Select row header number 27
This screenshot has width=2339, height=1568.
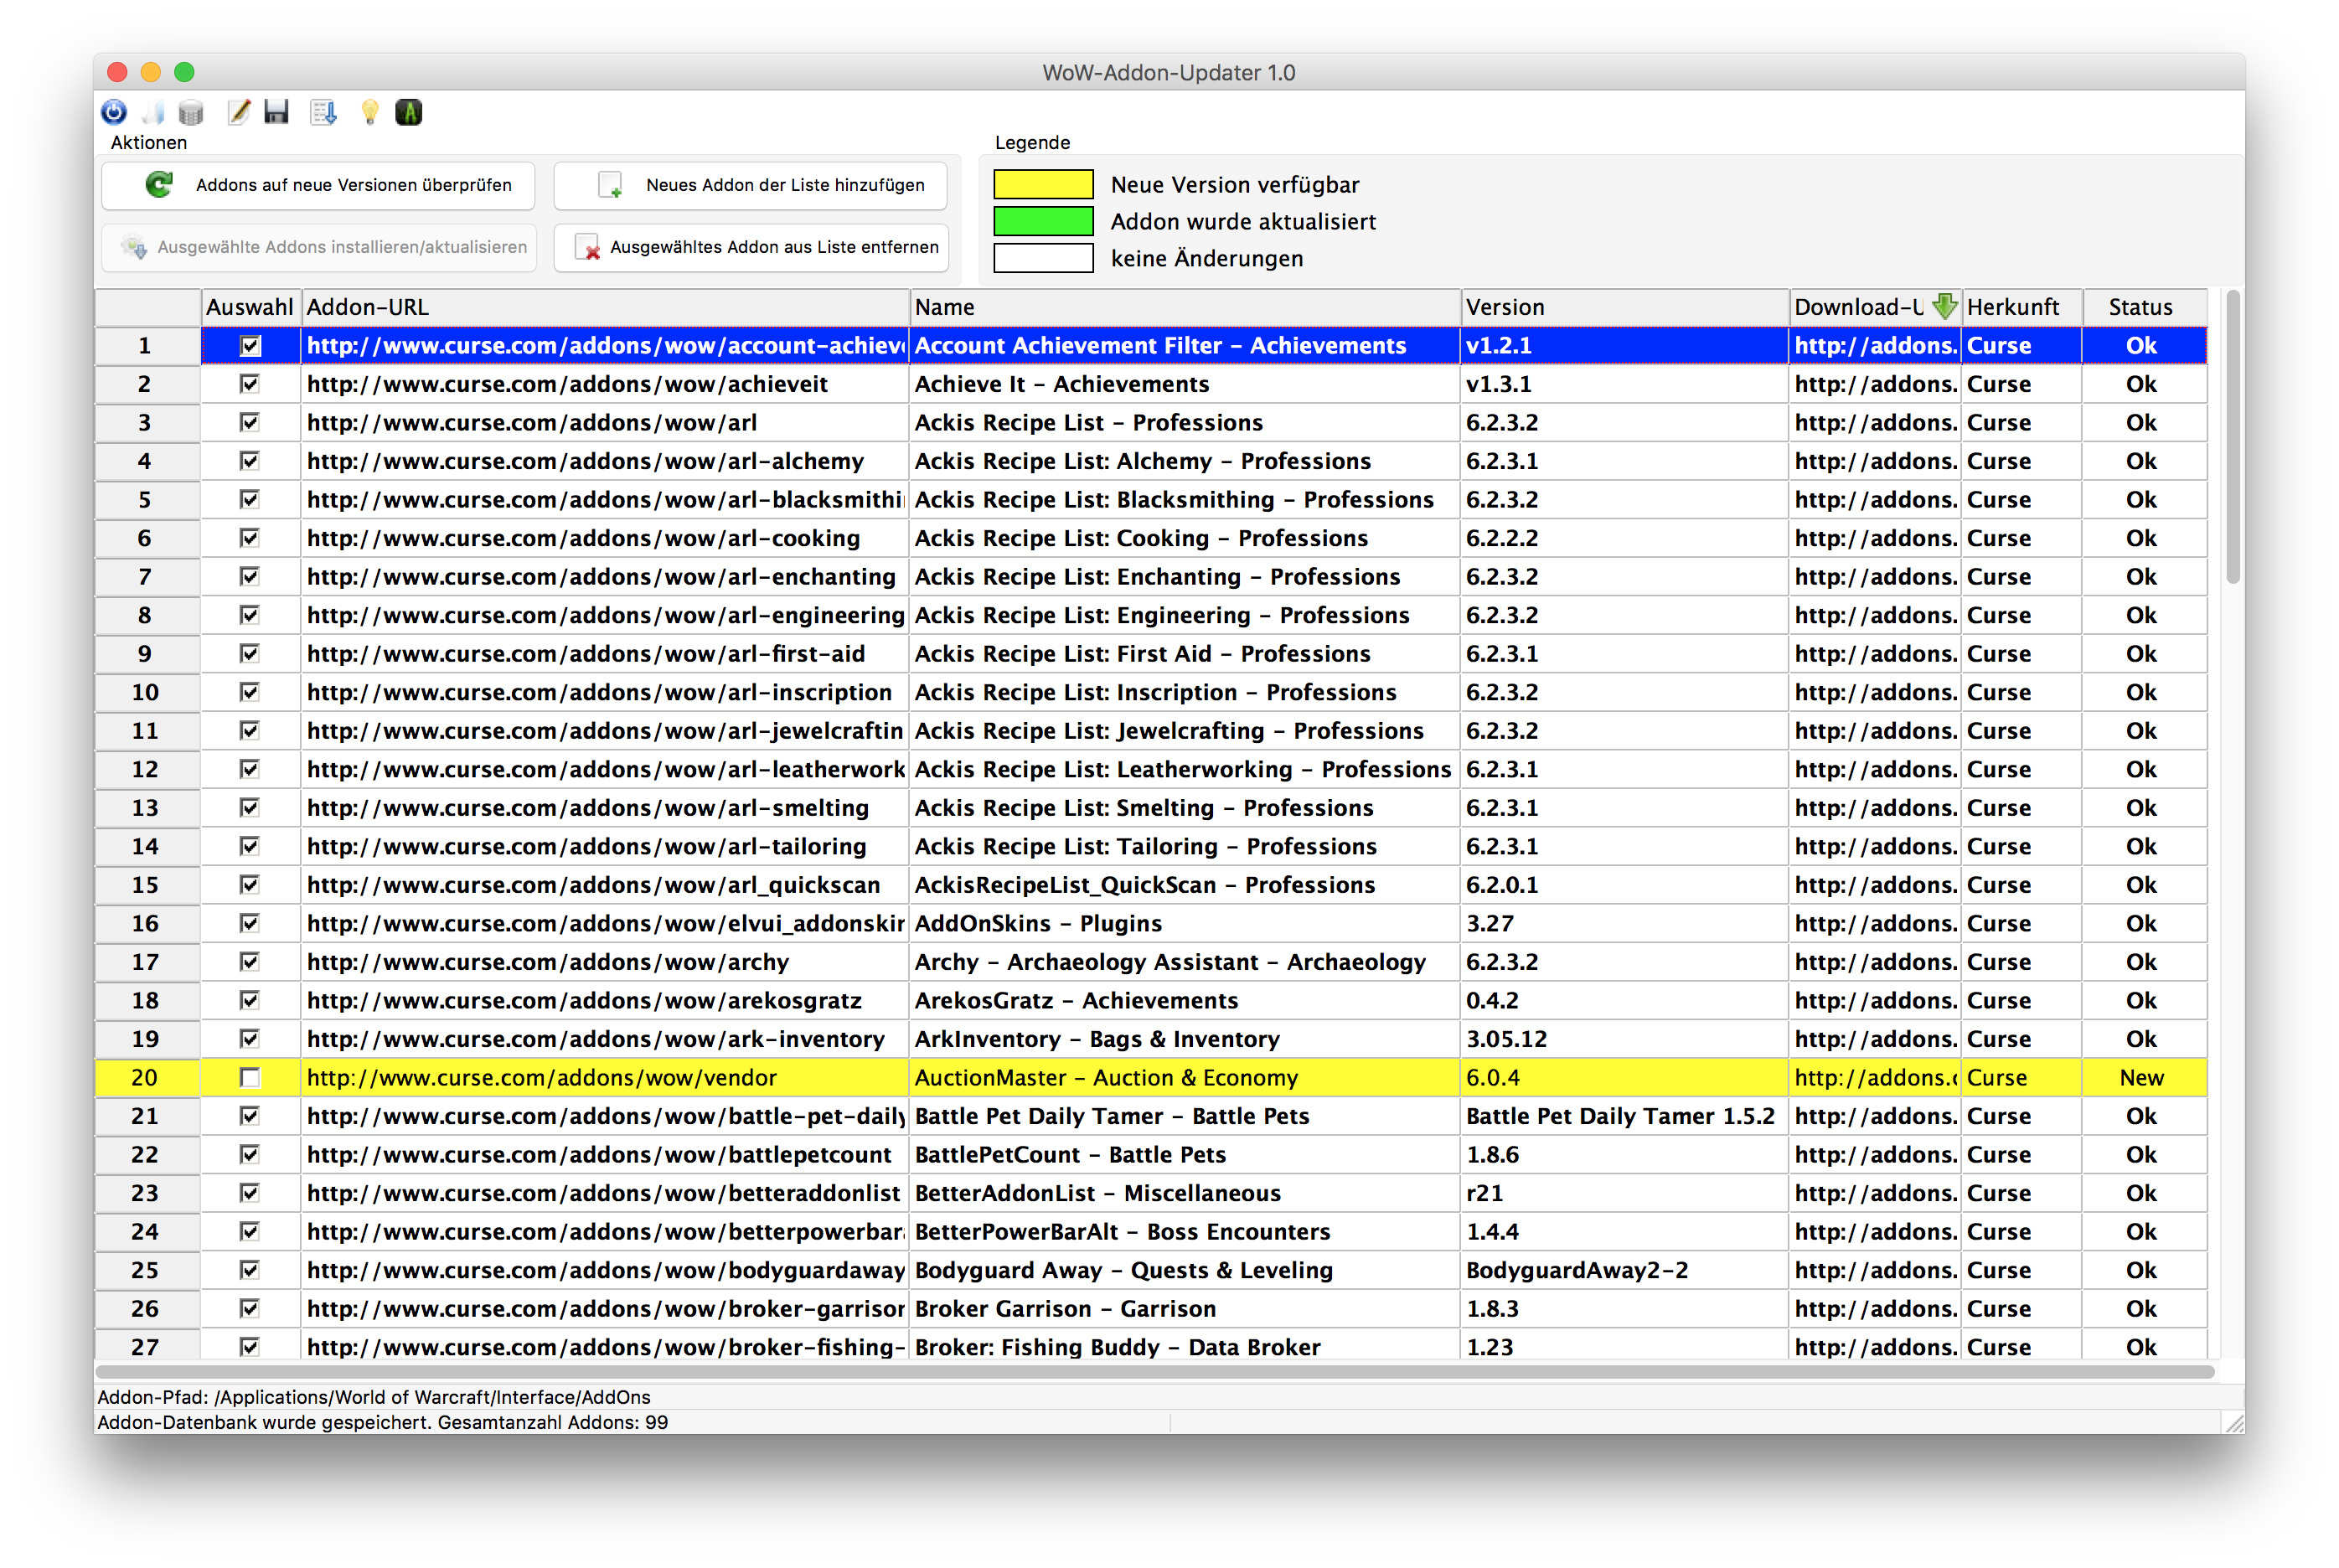[x=147, y=1346]
